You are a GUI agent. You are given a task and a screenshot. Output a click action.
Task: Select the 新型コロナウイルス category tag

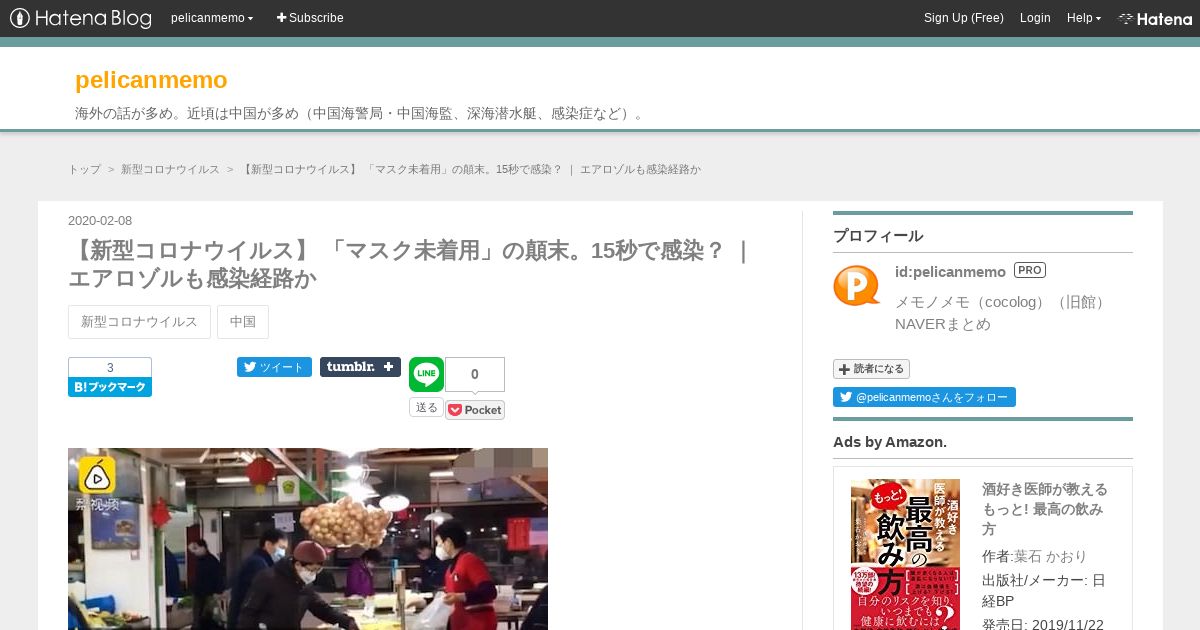point(139,322)
